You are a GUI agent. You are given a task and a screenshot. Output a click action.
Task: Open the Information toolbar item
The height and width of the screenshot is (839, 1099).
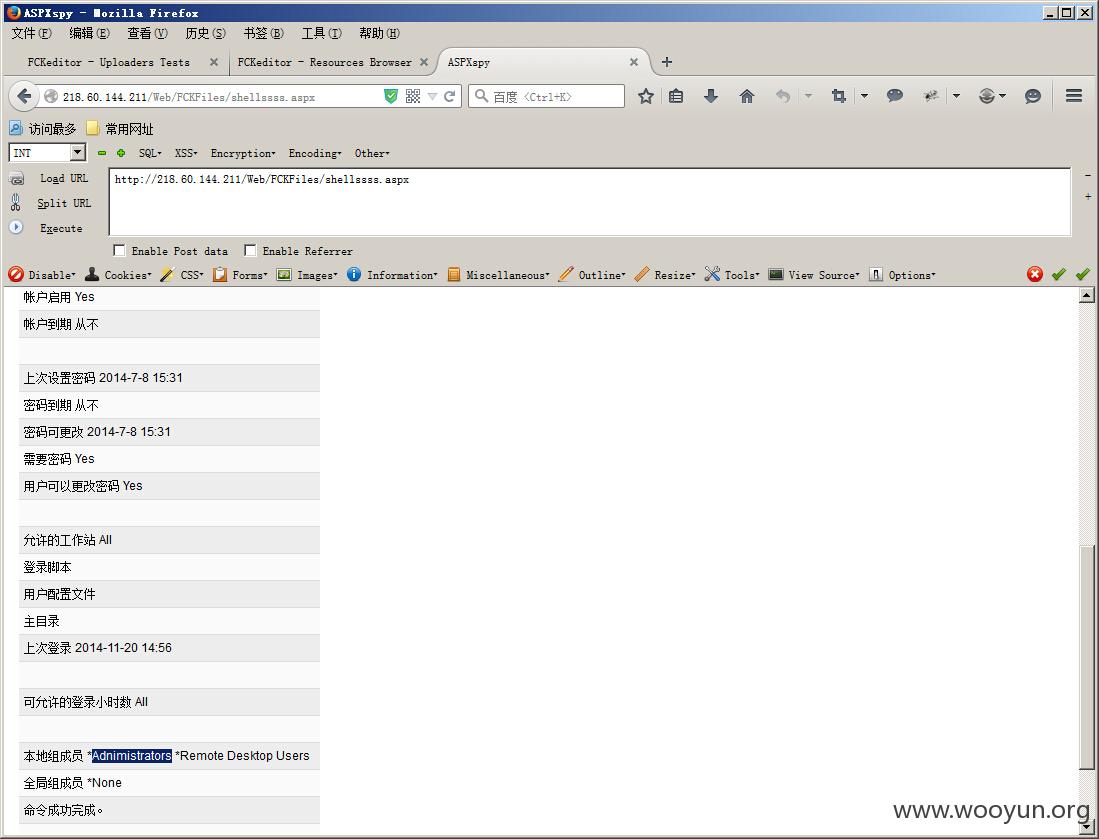[392, 275]
